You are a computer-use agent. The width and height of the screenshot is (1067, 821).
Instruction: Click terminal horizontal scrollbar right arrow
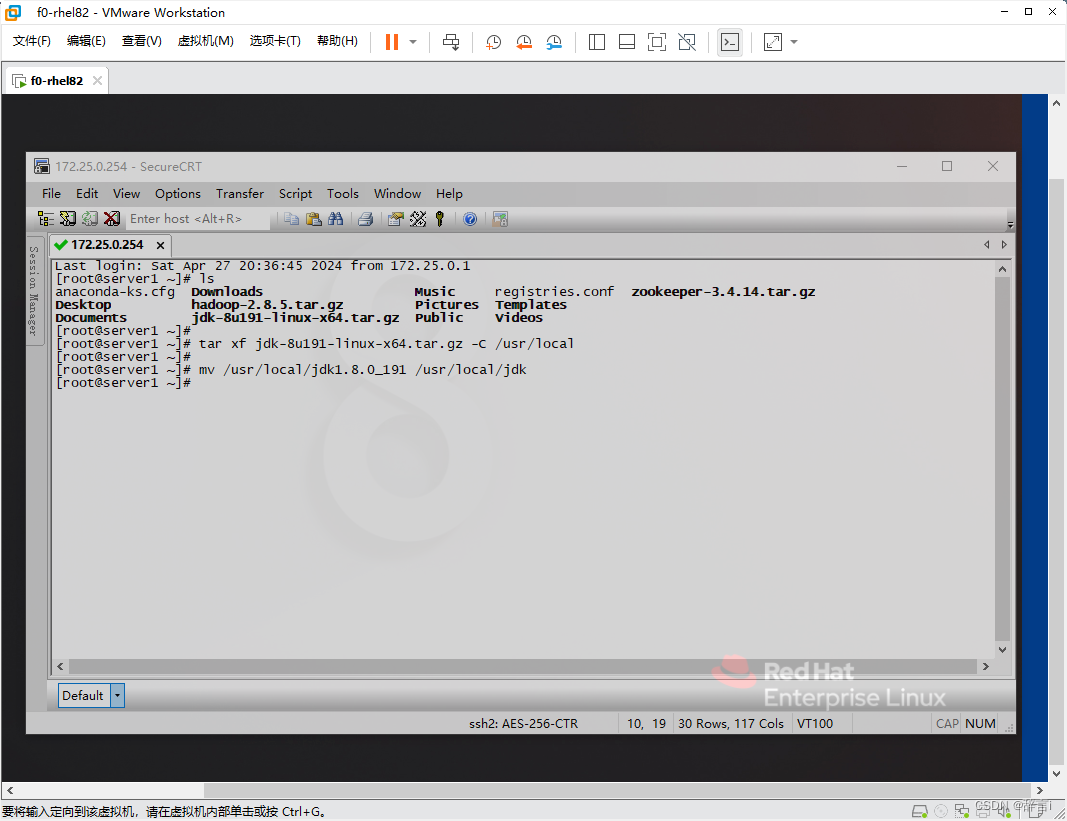tap(985, 666)
